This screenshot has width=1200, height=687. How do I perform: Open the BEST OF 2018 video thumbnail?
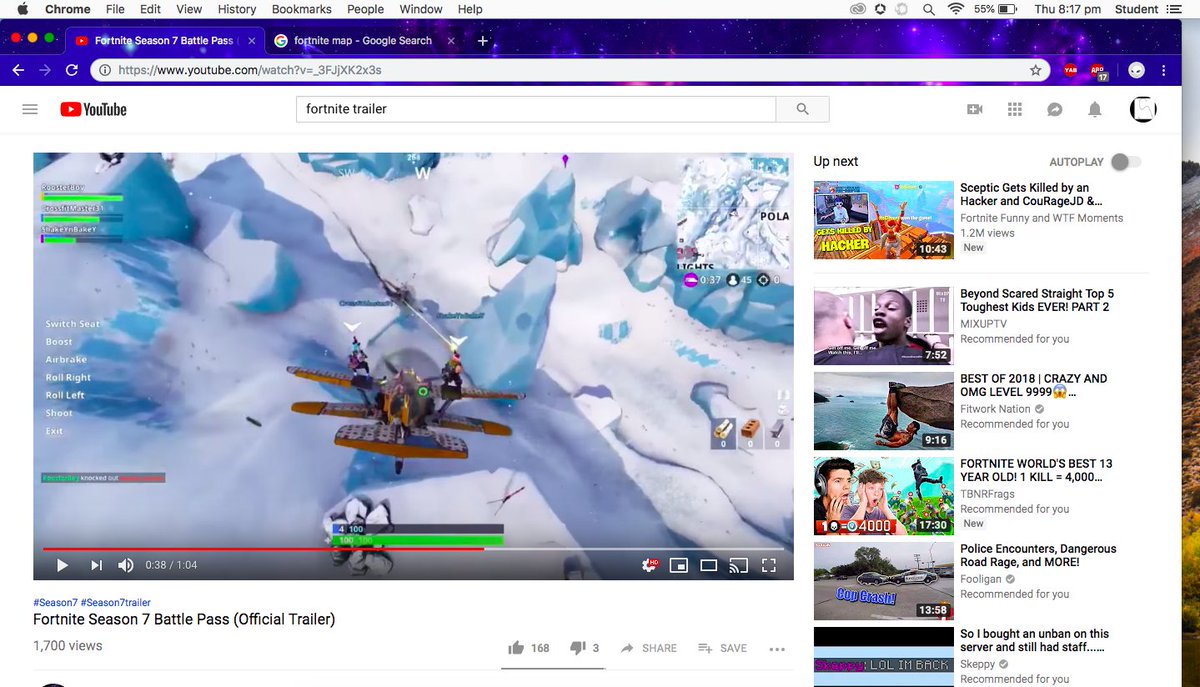[883, 410]
